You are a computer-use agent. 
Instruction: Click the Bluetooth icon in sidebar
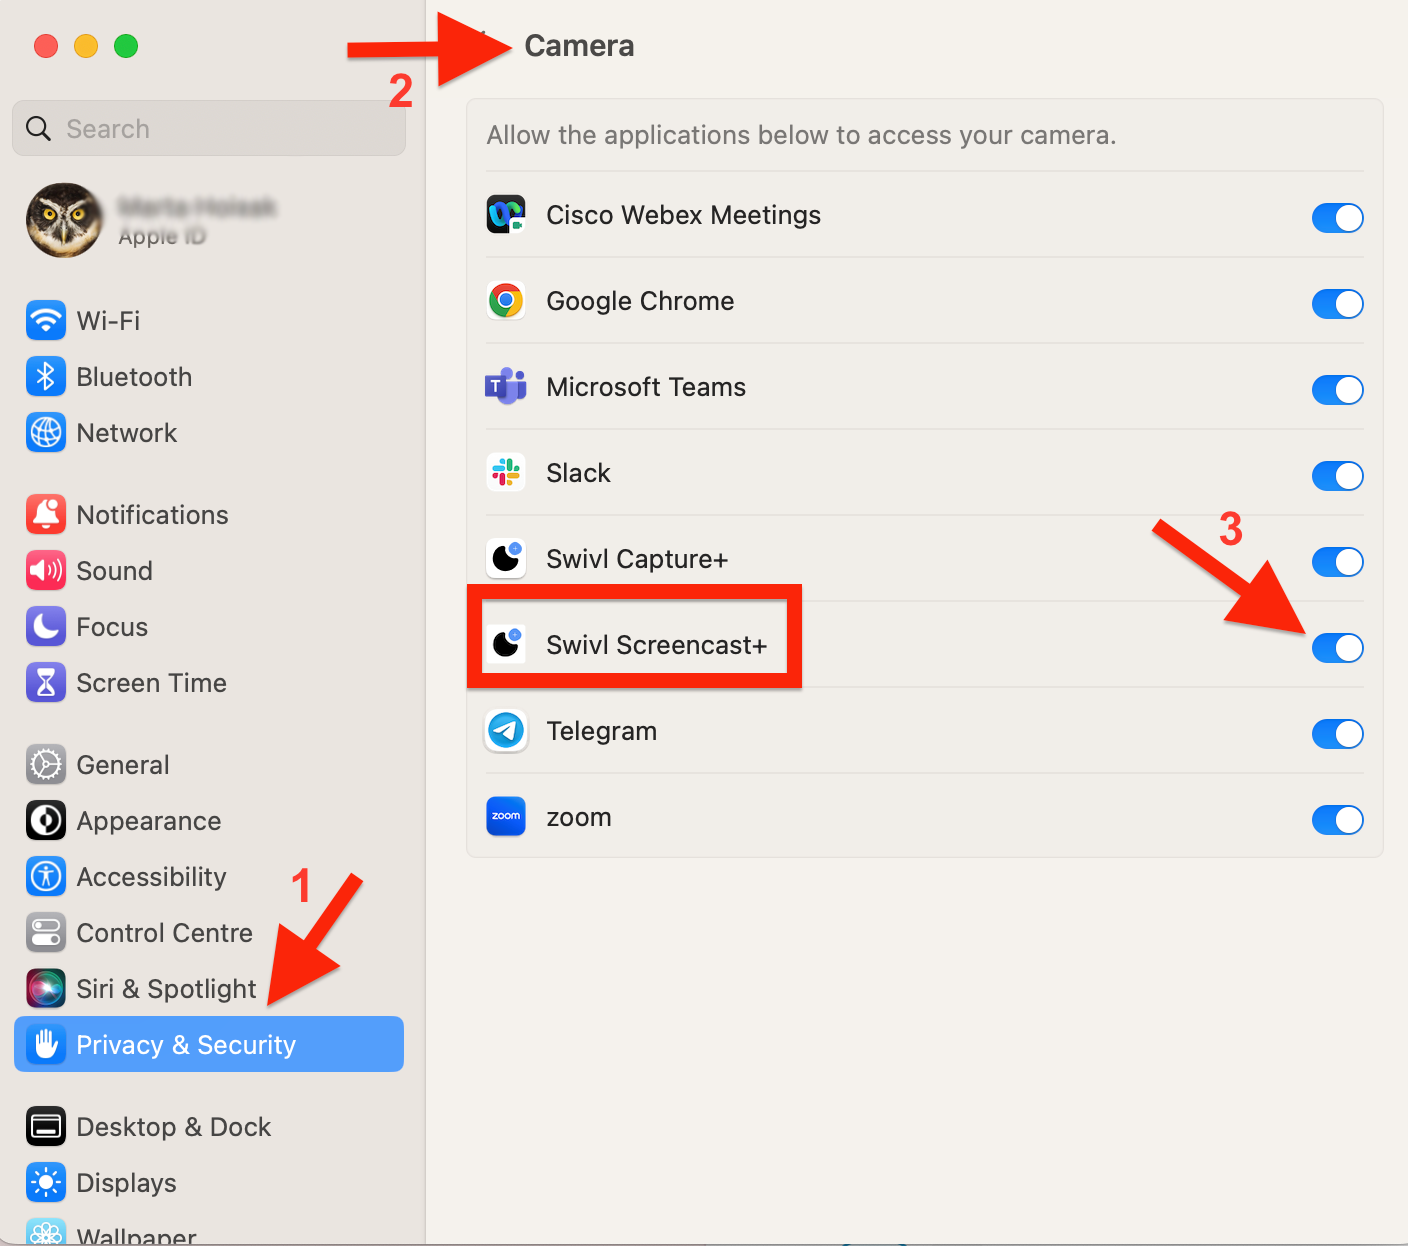tap(46, 377)
